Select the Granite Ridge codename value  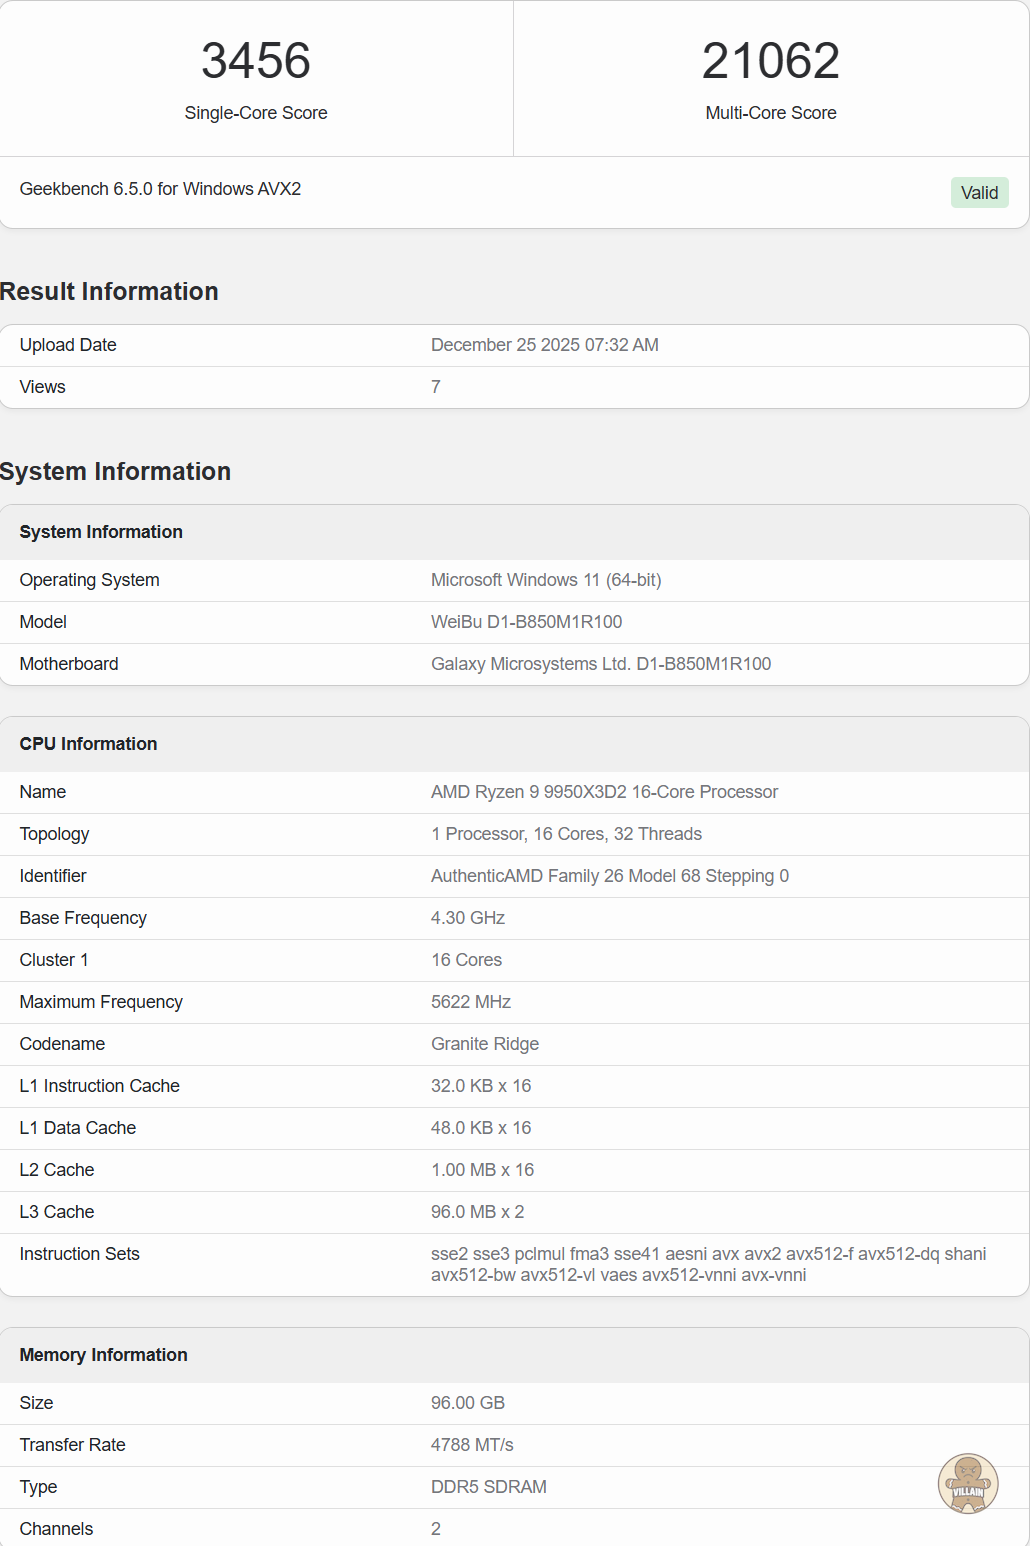(484, 1044)
